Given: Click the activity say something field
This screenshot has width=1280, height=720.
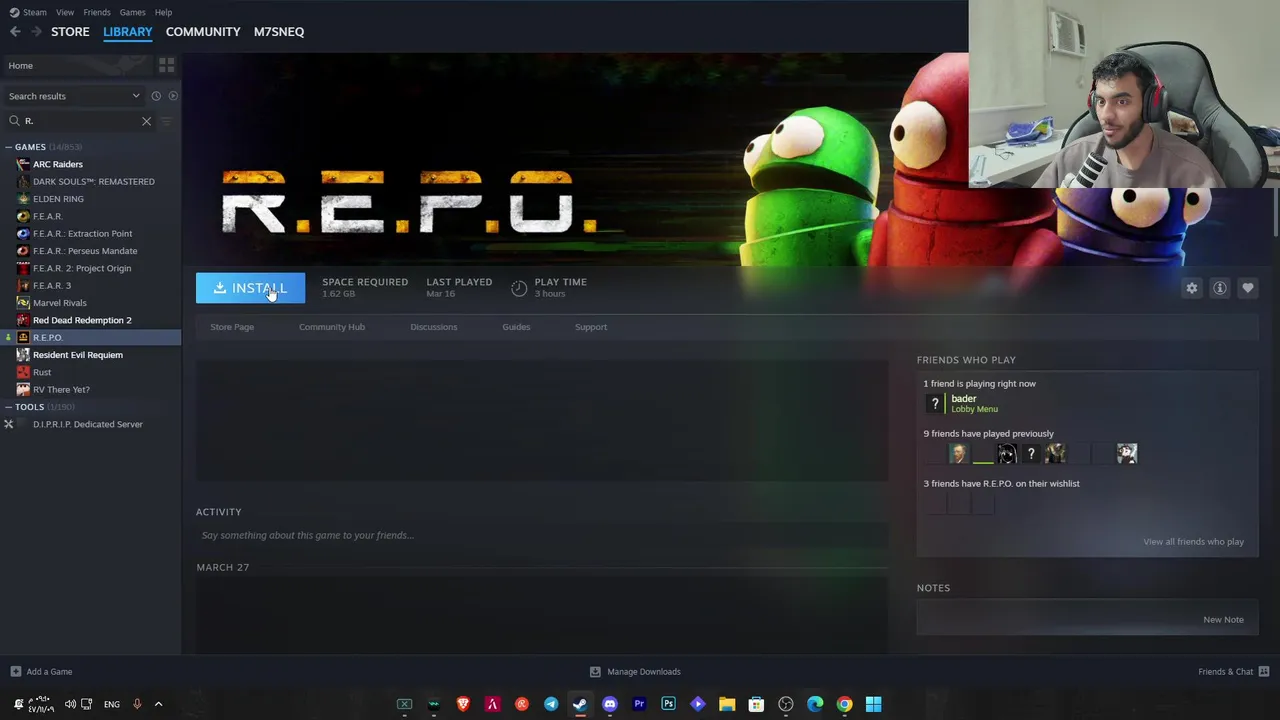Looking at the screenshot, I should coord(541,535).
